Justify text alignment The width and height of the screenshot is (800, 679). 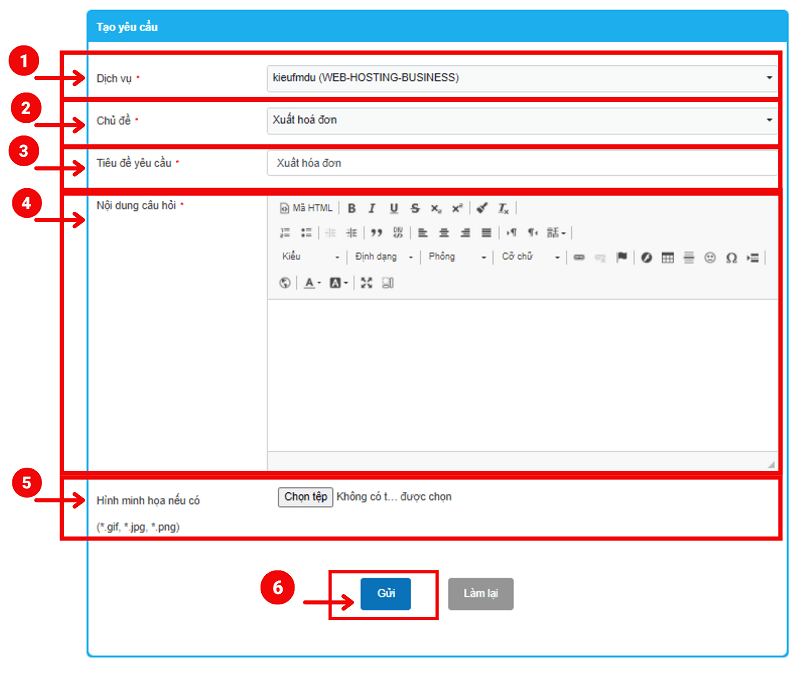pos(487,233)
